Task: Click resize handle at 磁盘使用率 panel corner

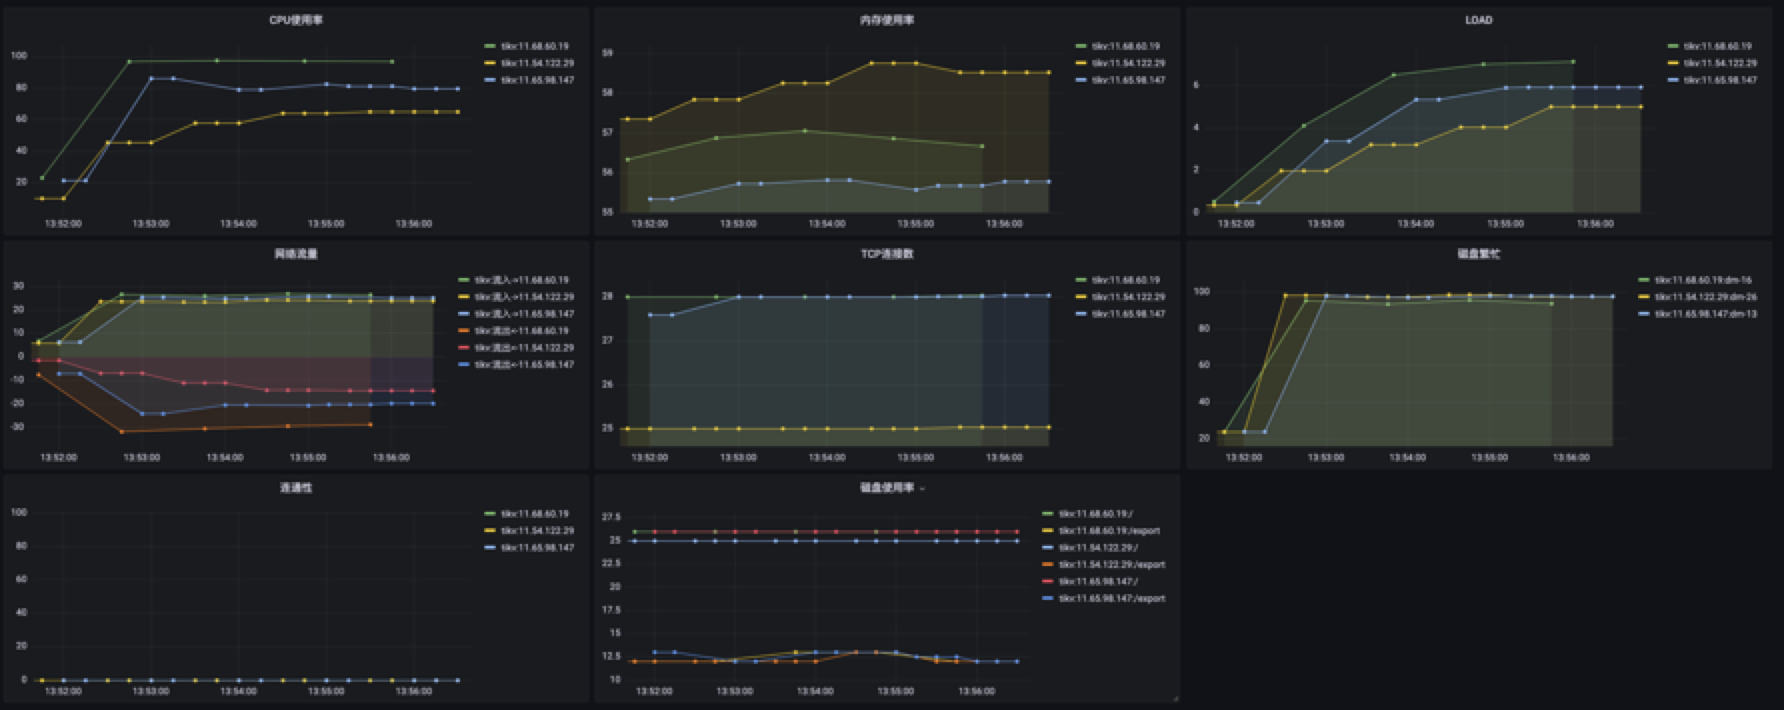Action: click(1176, 698)
